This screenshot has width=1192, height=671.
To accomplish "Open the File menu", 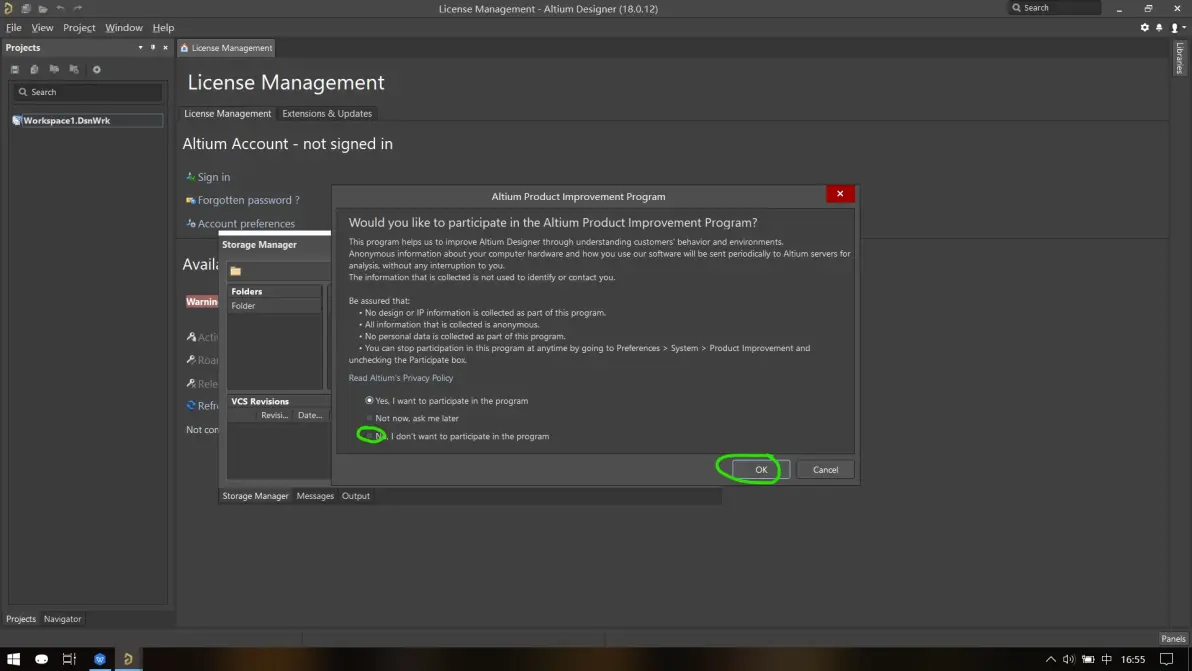I will coord(14,27).
